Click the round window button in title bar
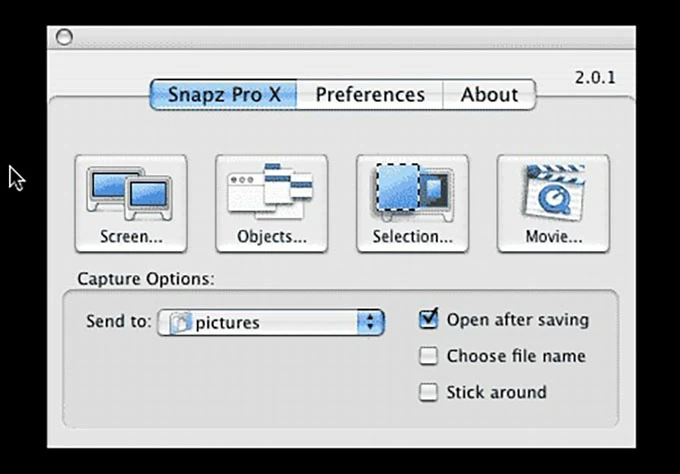The height and width of the screenshot is (474, 680). tap(64, 37)
